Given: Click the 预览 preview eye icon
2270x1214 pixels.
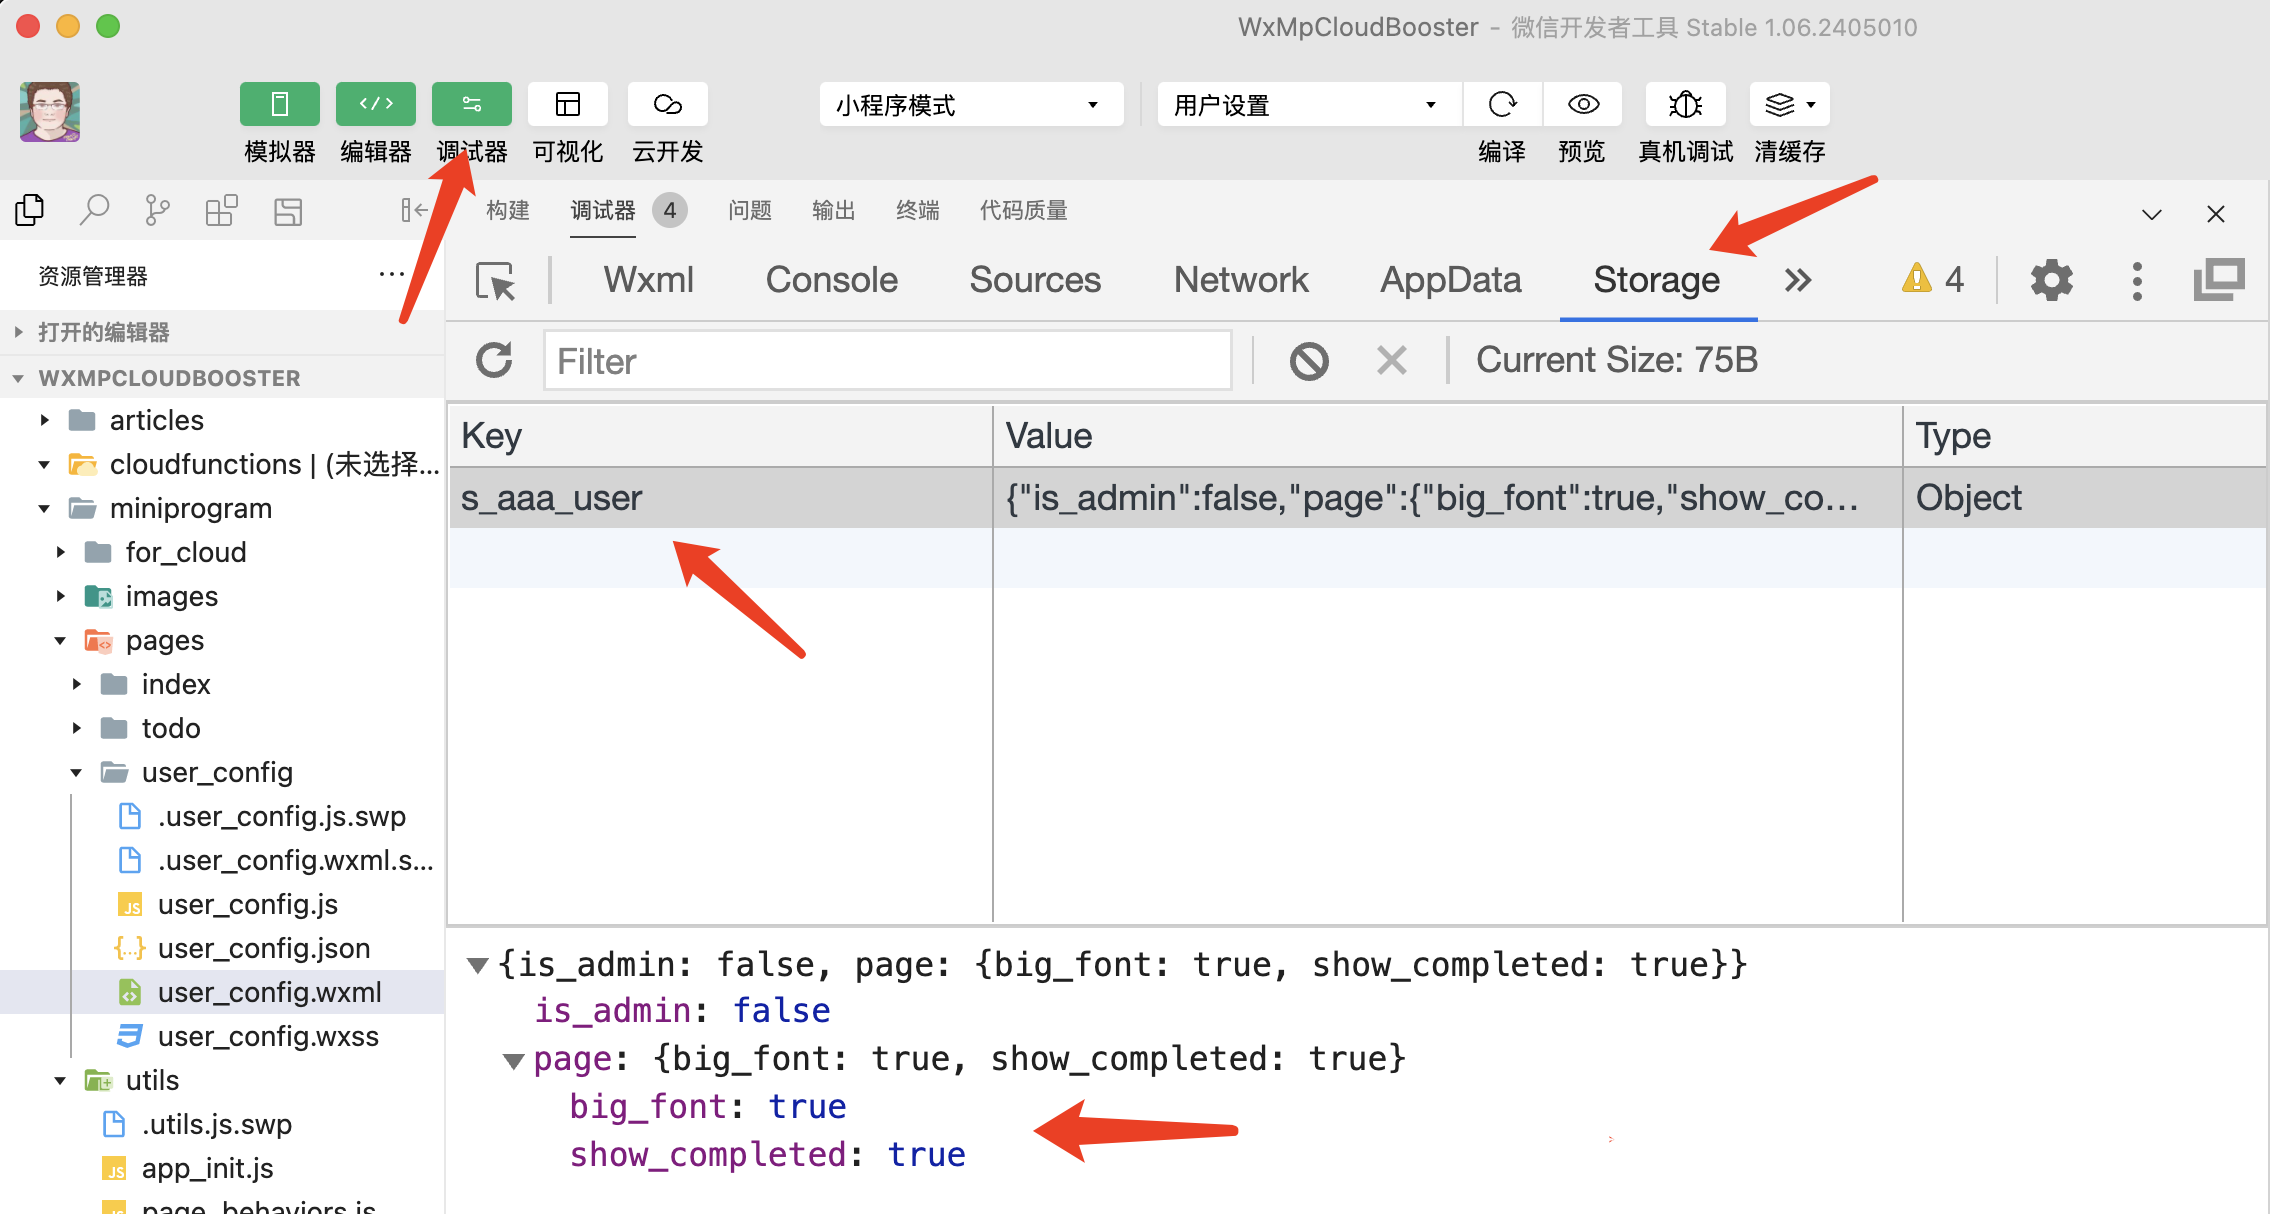Looking at the screenshot, I should pos(1583,104).
